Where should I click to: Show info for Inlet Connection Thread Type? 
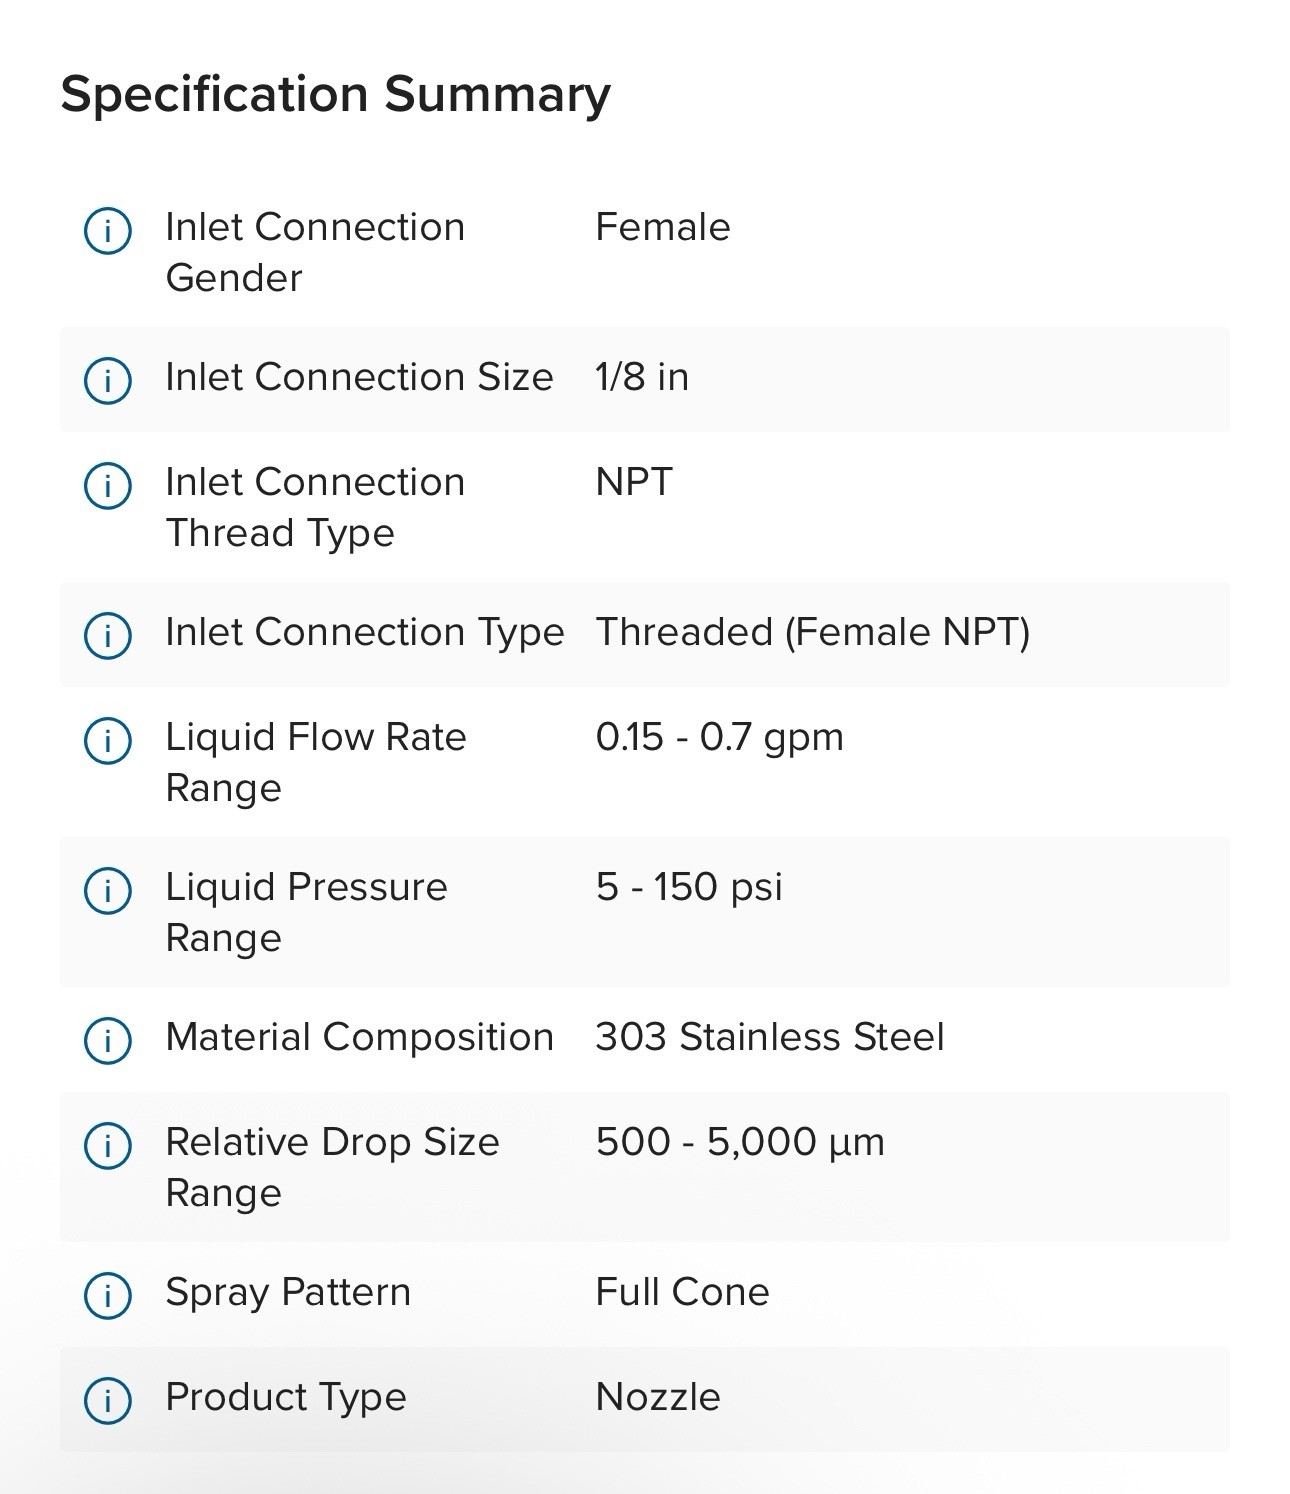point(107,485)
